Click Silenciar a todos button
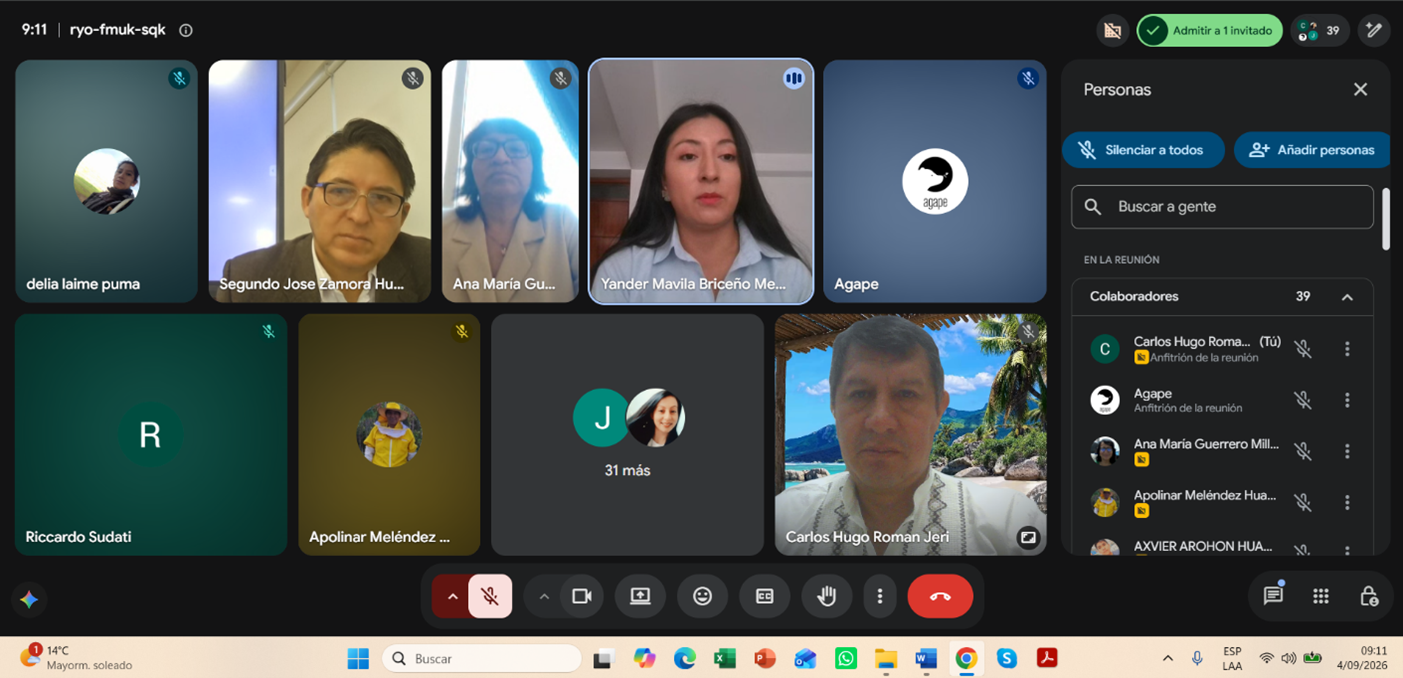The height and width of the screenshot is (678, 1403). (1143, 150)
